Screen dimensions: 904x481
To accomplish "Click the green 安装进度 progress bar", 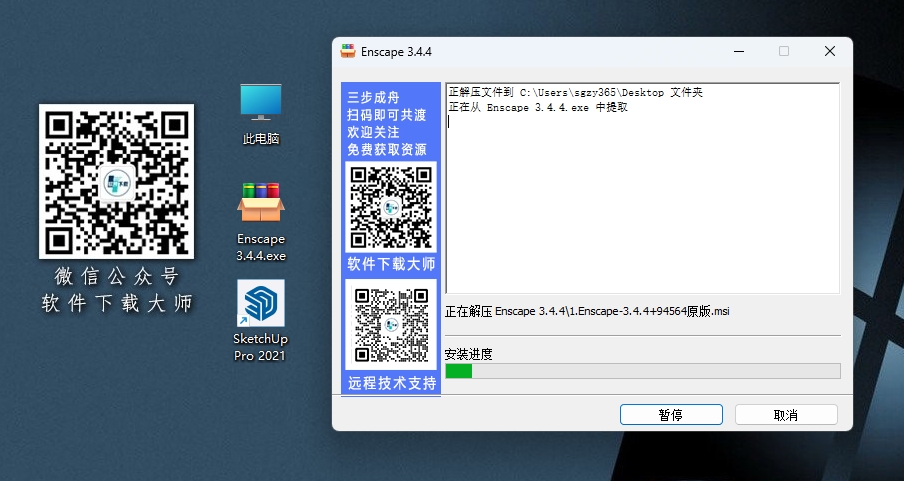I will tap(643, 371).
